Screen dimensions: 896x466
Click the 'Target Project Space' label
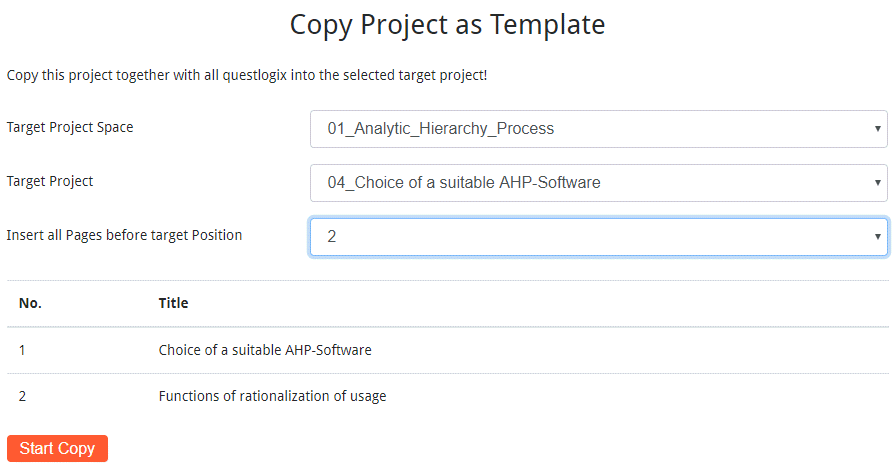70,127
